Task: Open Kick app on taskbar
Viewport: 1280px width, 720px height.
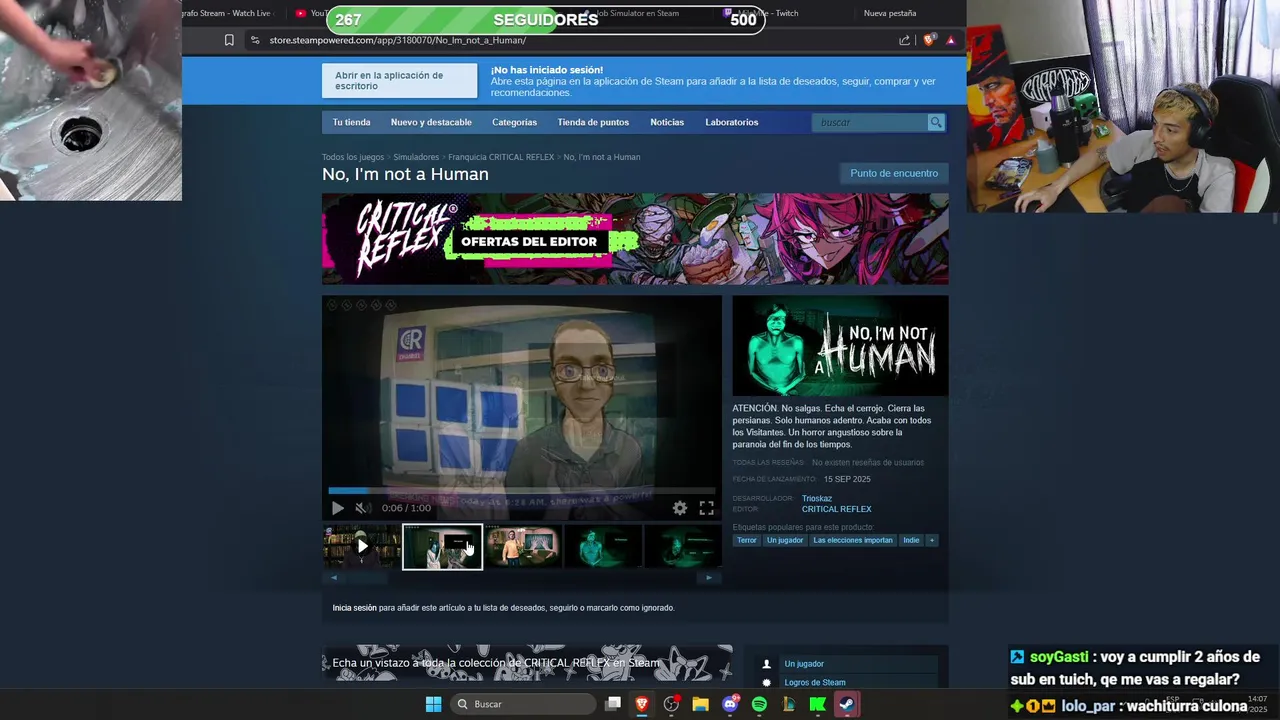Action: (817, 704)
